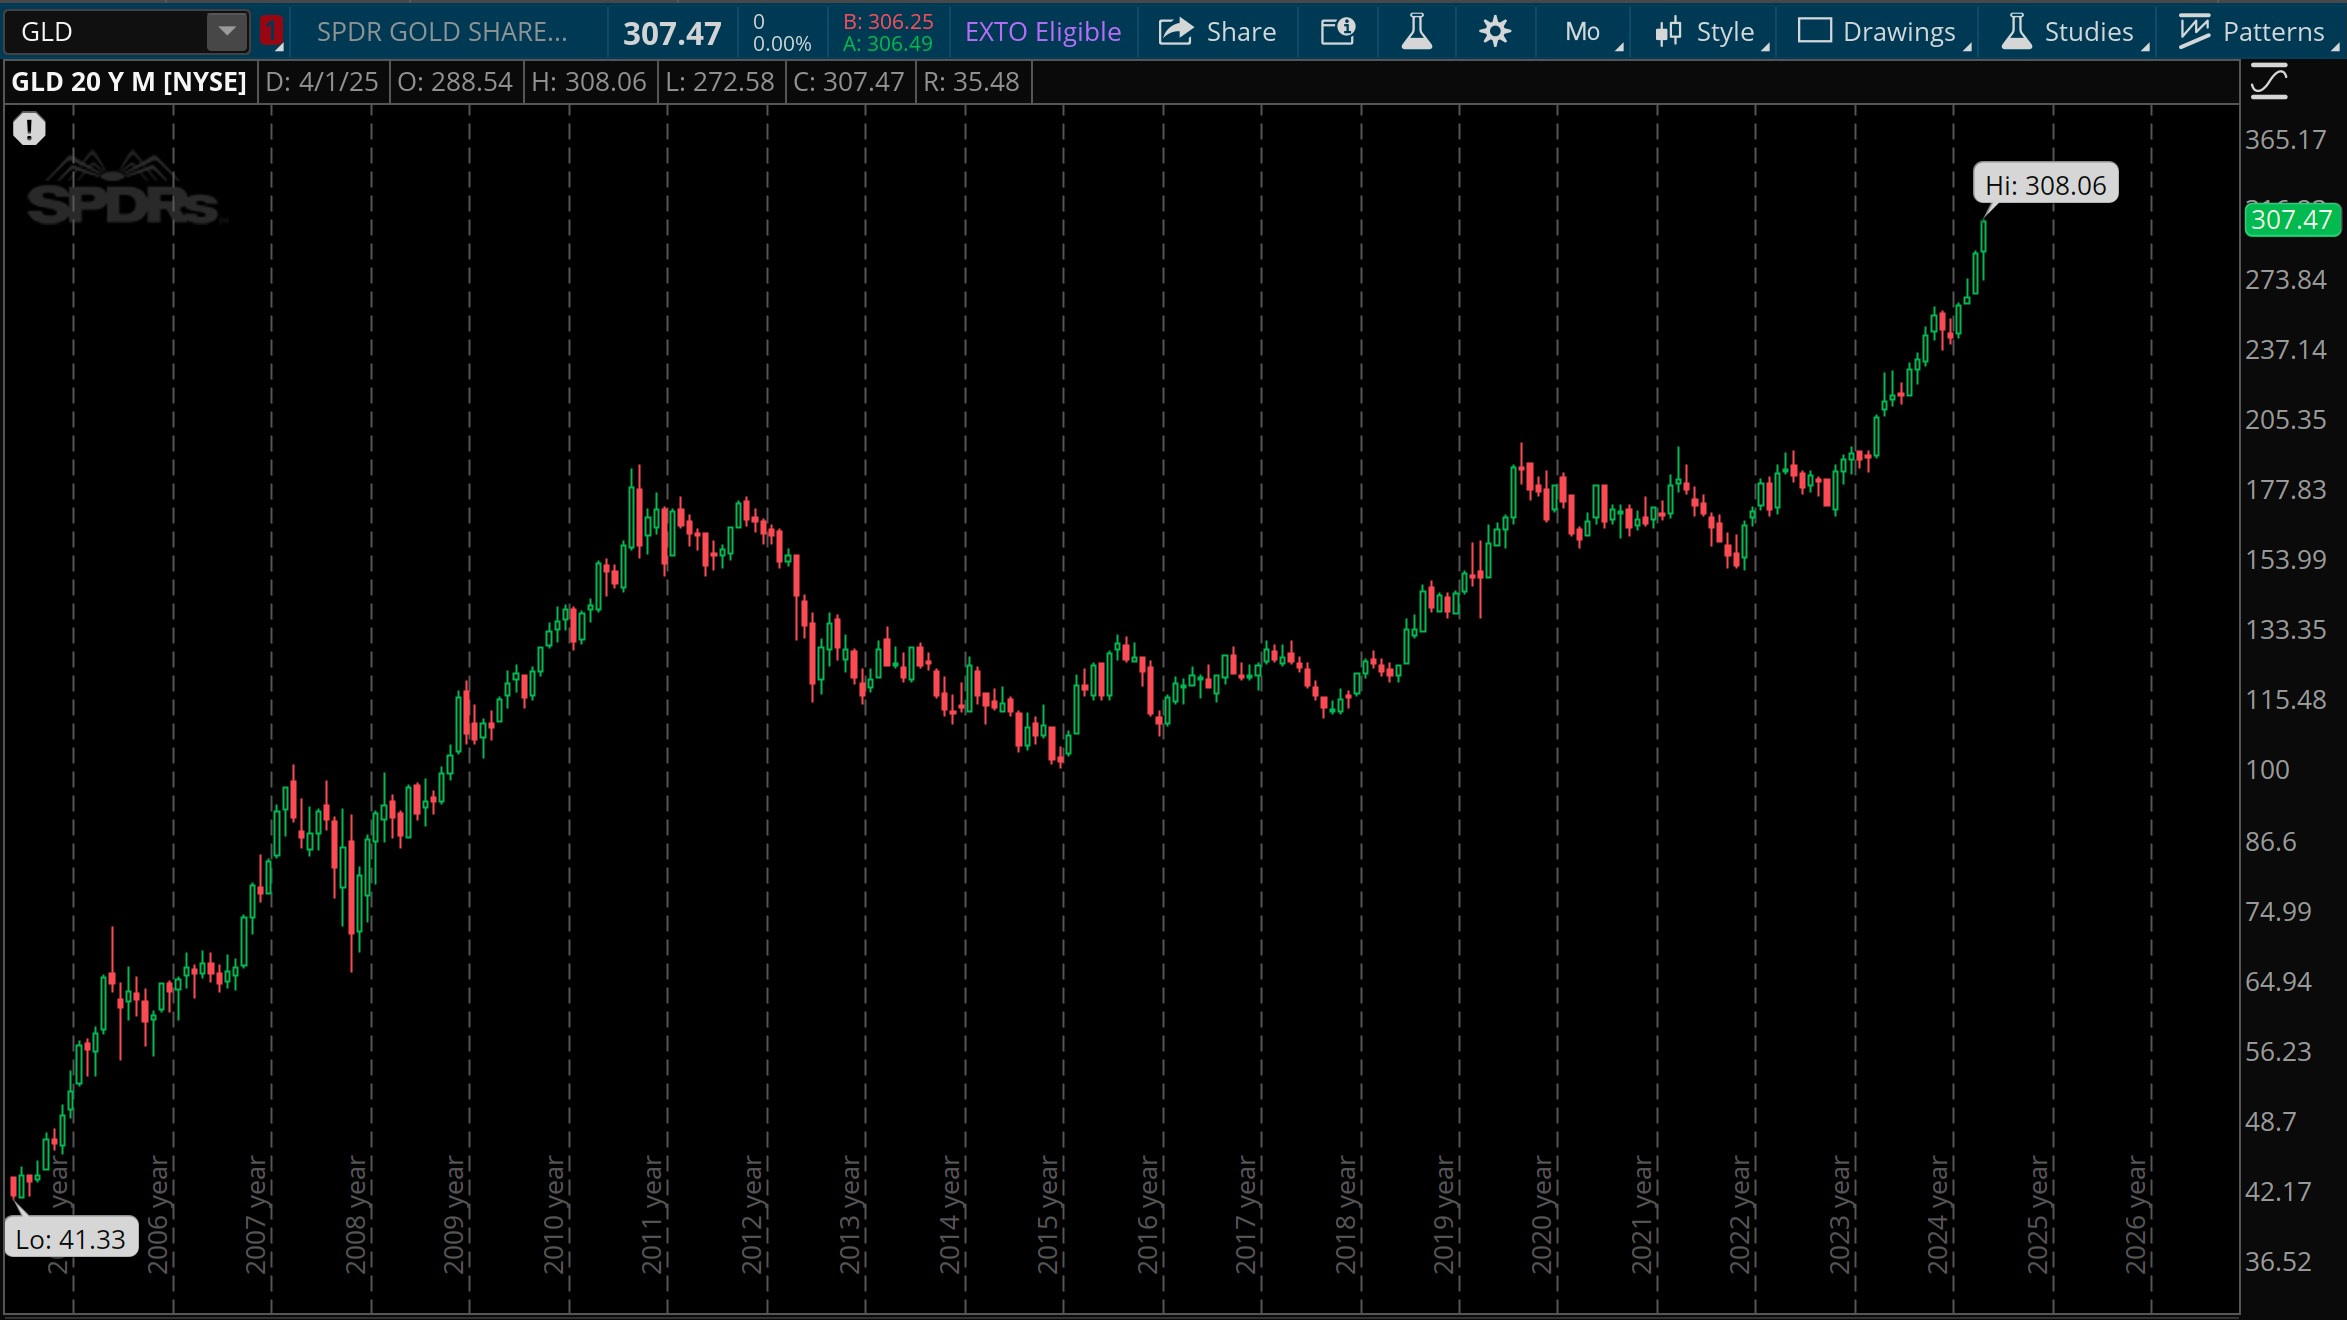Click the red symbol link icon

coord(270,32)
